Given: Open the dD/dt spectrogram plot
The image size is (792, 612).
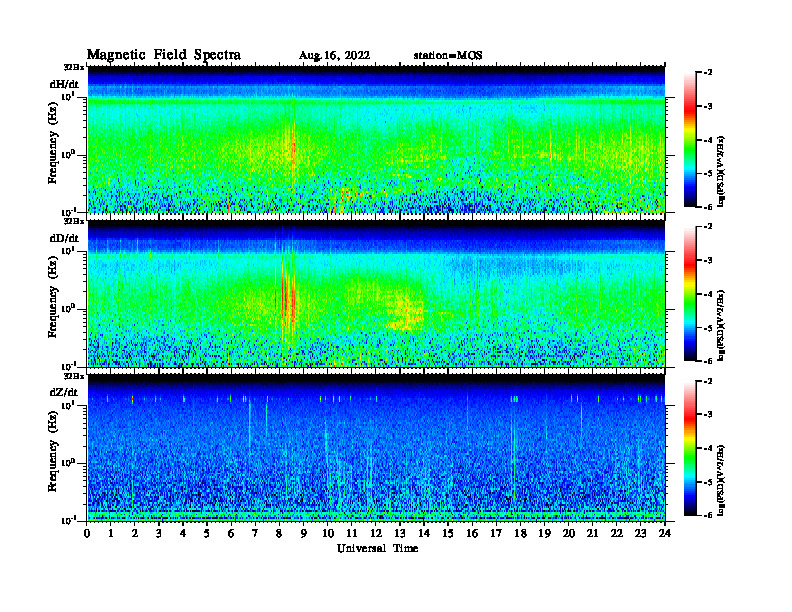Looking at the screenshot, I should click(x=376, y=293).
